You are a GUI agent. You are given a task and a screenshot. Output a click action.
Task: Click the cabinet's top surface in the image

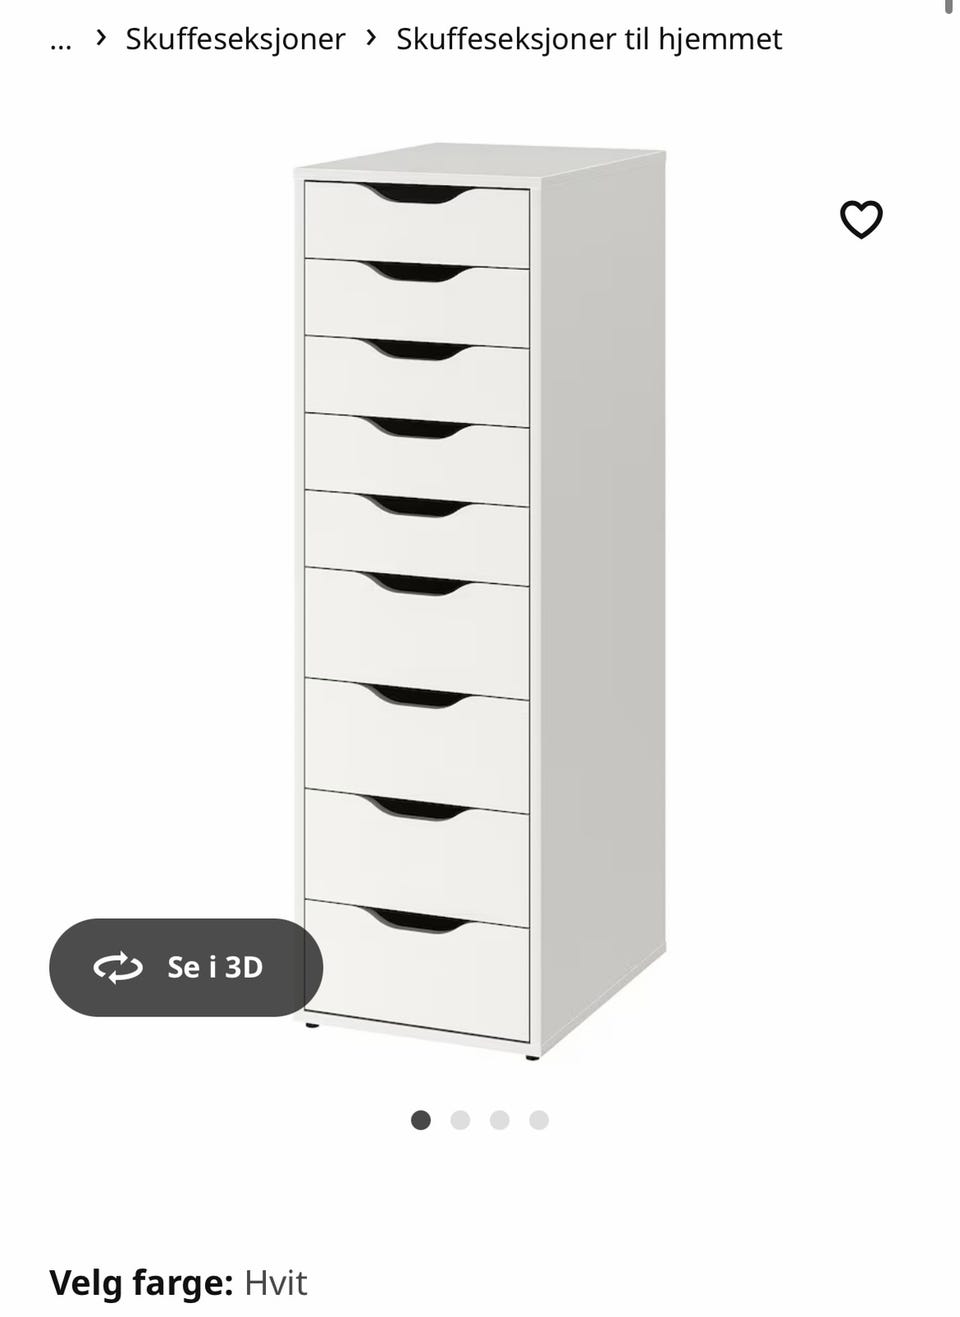click(480, 162)
